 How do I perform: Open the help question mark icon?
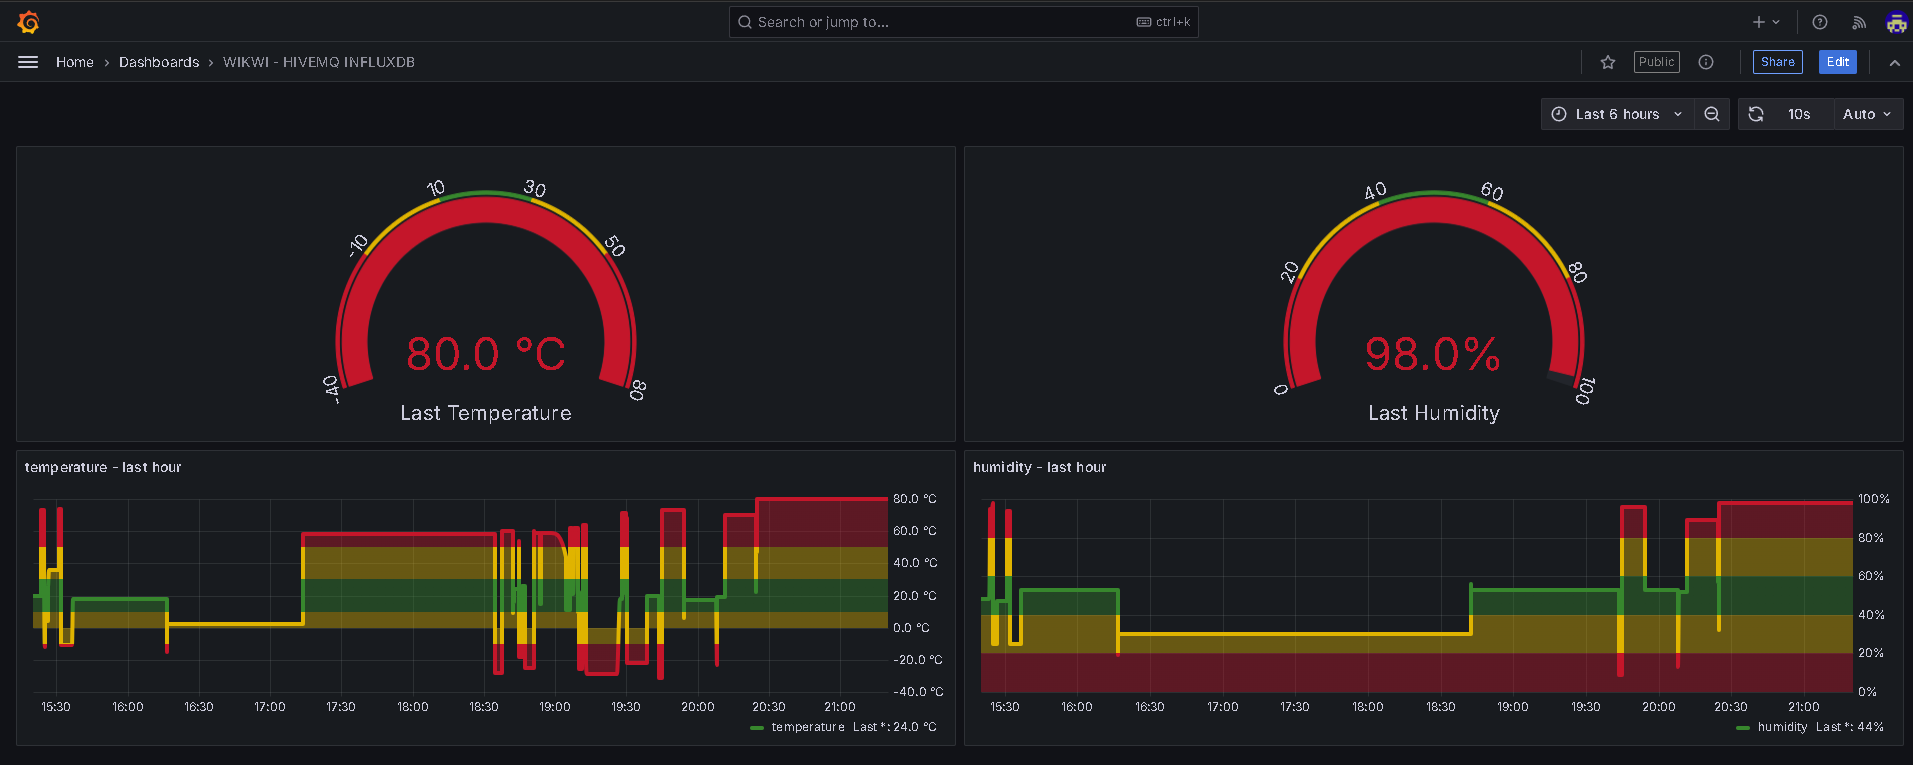tap(1820, 22)
